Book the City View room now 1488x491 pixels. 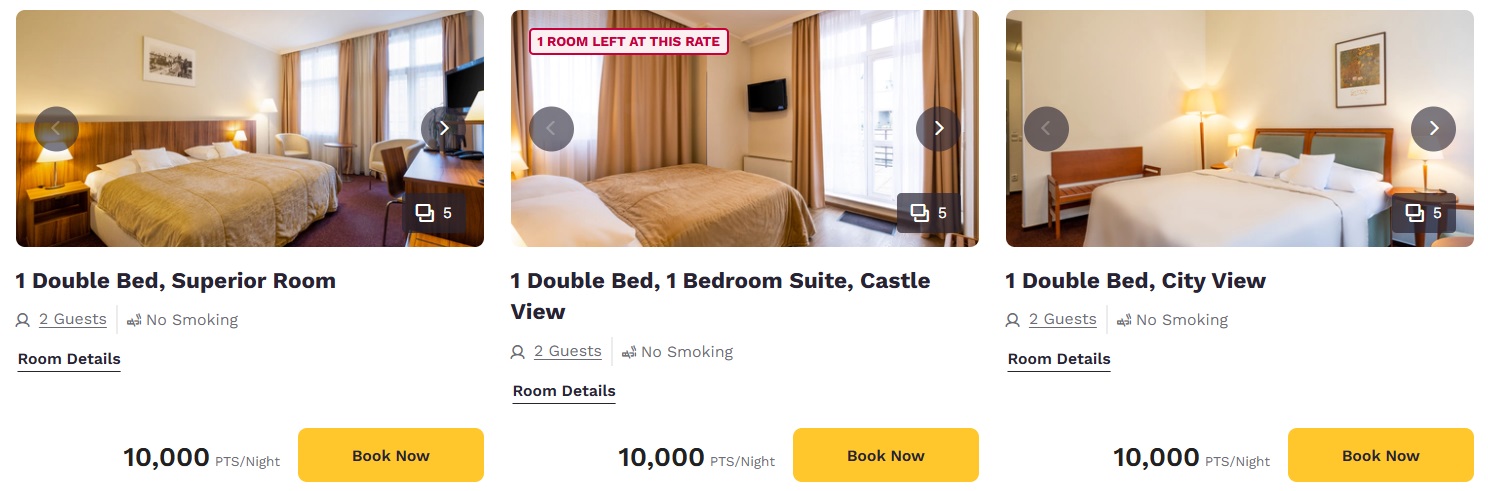(x=1381, y=455)
